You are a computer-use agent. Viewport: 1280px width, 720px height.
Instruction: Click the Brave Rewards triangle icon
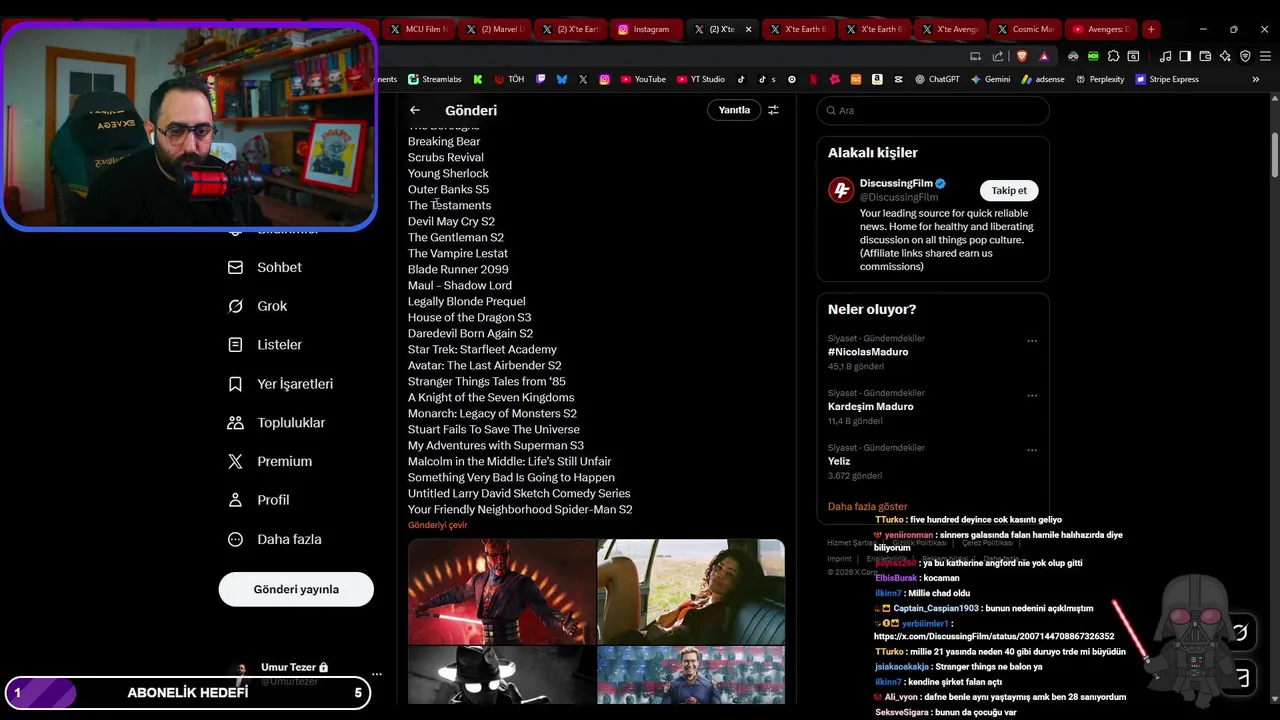1044,56
